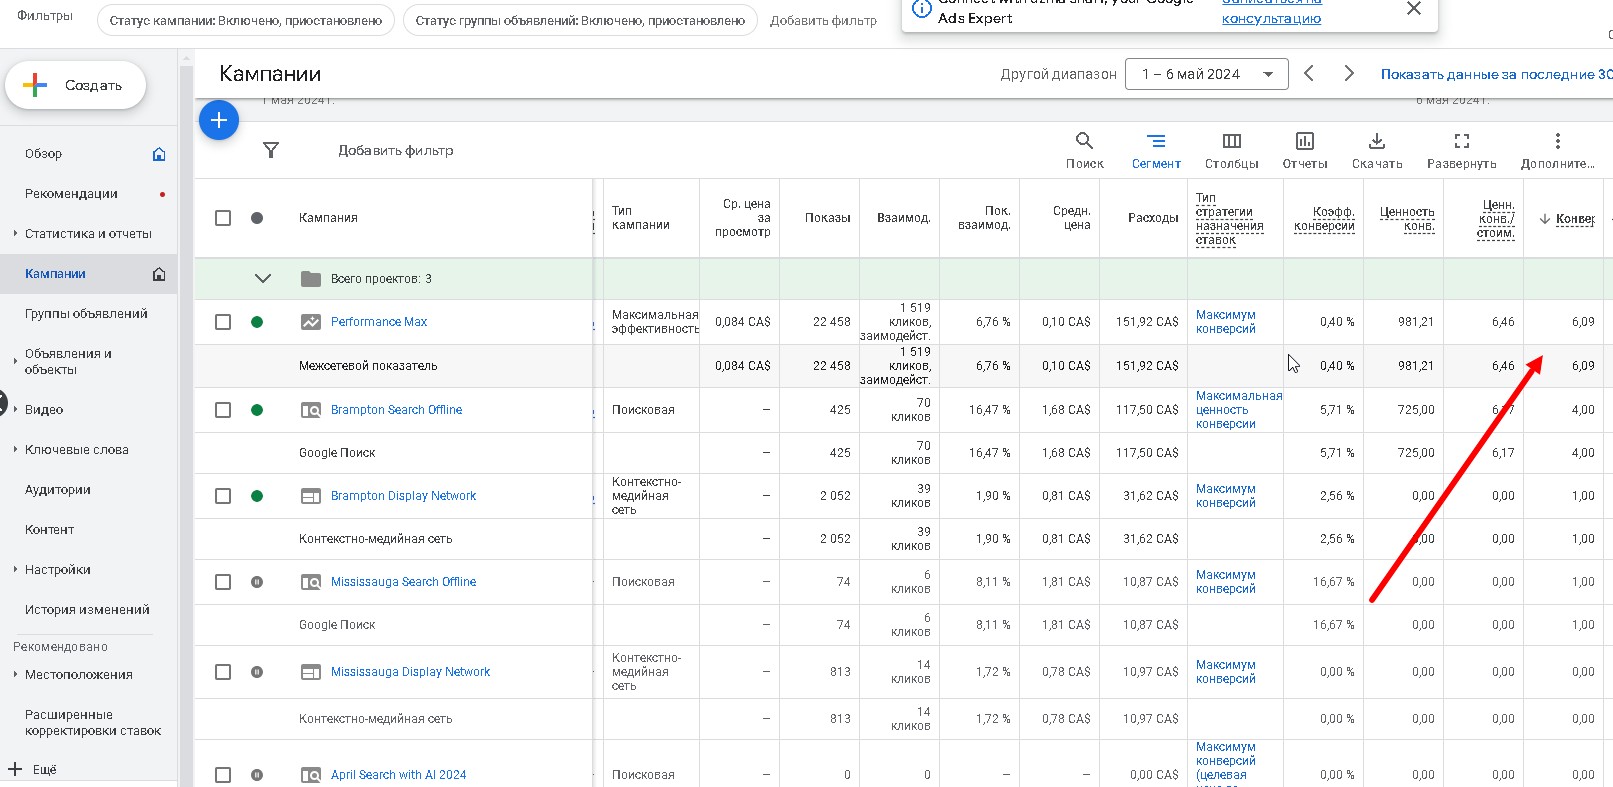Image resolution: width=1613 pixels, height=787 pixels.
Task: Open Рекомендации in sidebar
Action: pyautogui.click(x=71, y=194)
